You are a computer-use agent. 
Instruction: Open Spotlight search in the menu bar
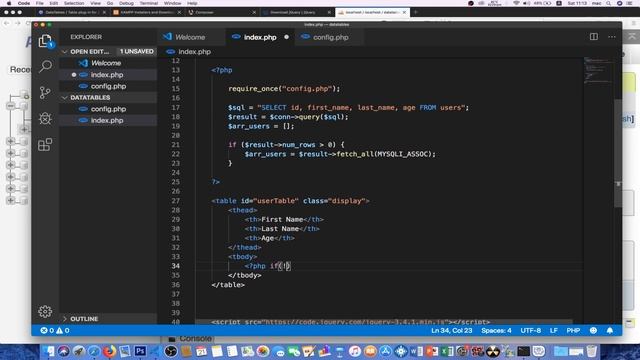pyautogui.click(x=608, y=3)
